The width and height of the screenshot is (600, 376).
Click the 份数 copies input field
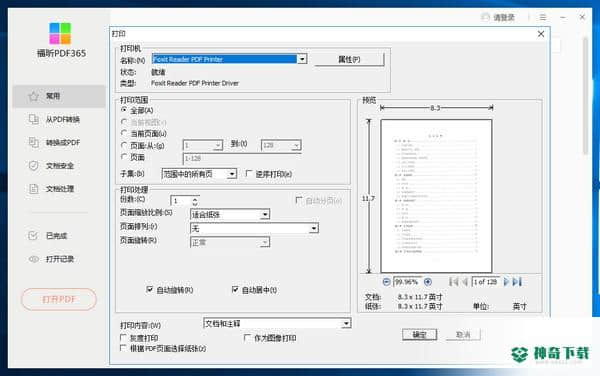click(x=181, y=201)
